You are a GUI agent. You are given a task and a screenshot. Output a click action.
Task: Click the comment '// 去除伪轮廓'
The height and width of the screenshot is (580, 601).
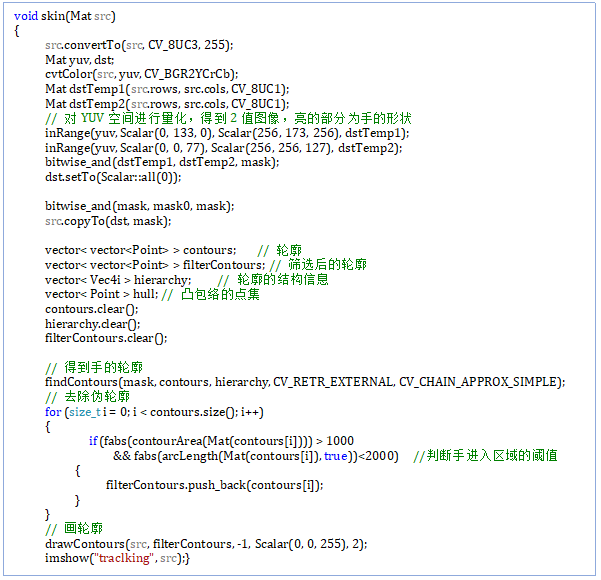pyautogui.click(x=87, y=397)
